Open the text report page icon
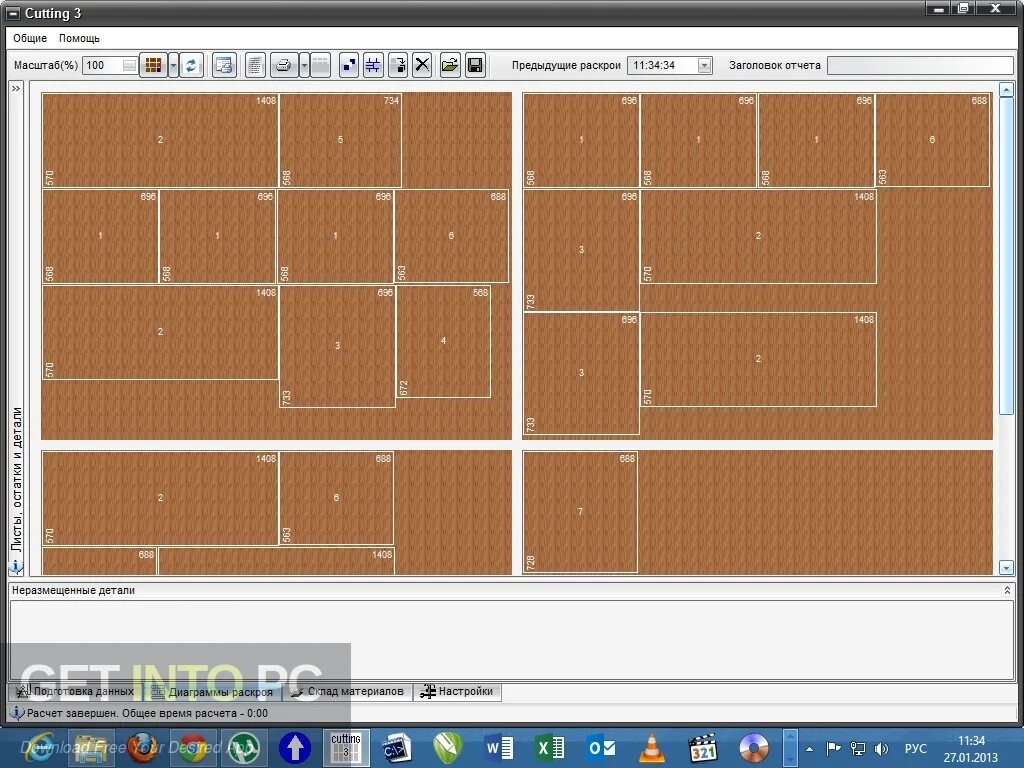The height and width of the screenshot is (768, 1024). coord(255,65)
